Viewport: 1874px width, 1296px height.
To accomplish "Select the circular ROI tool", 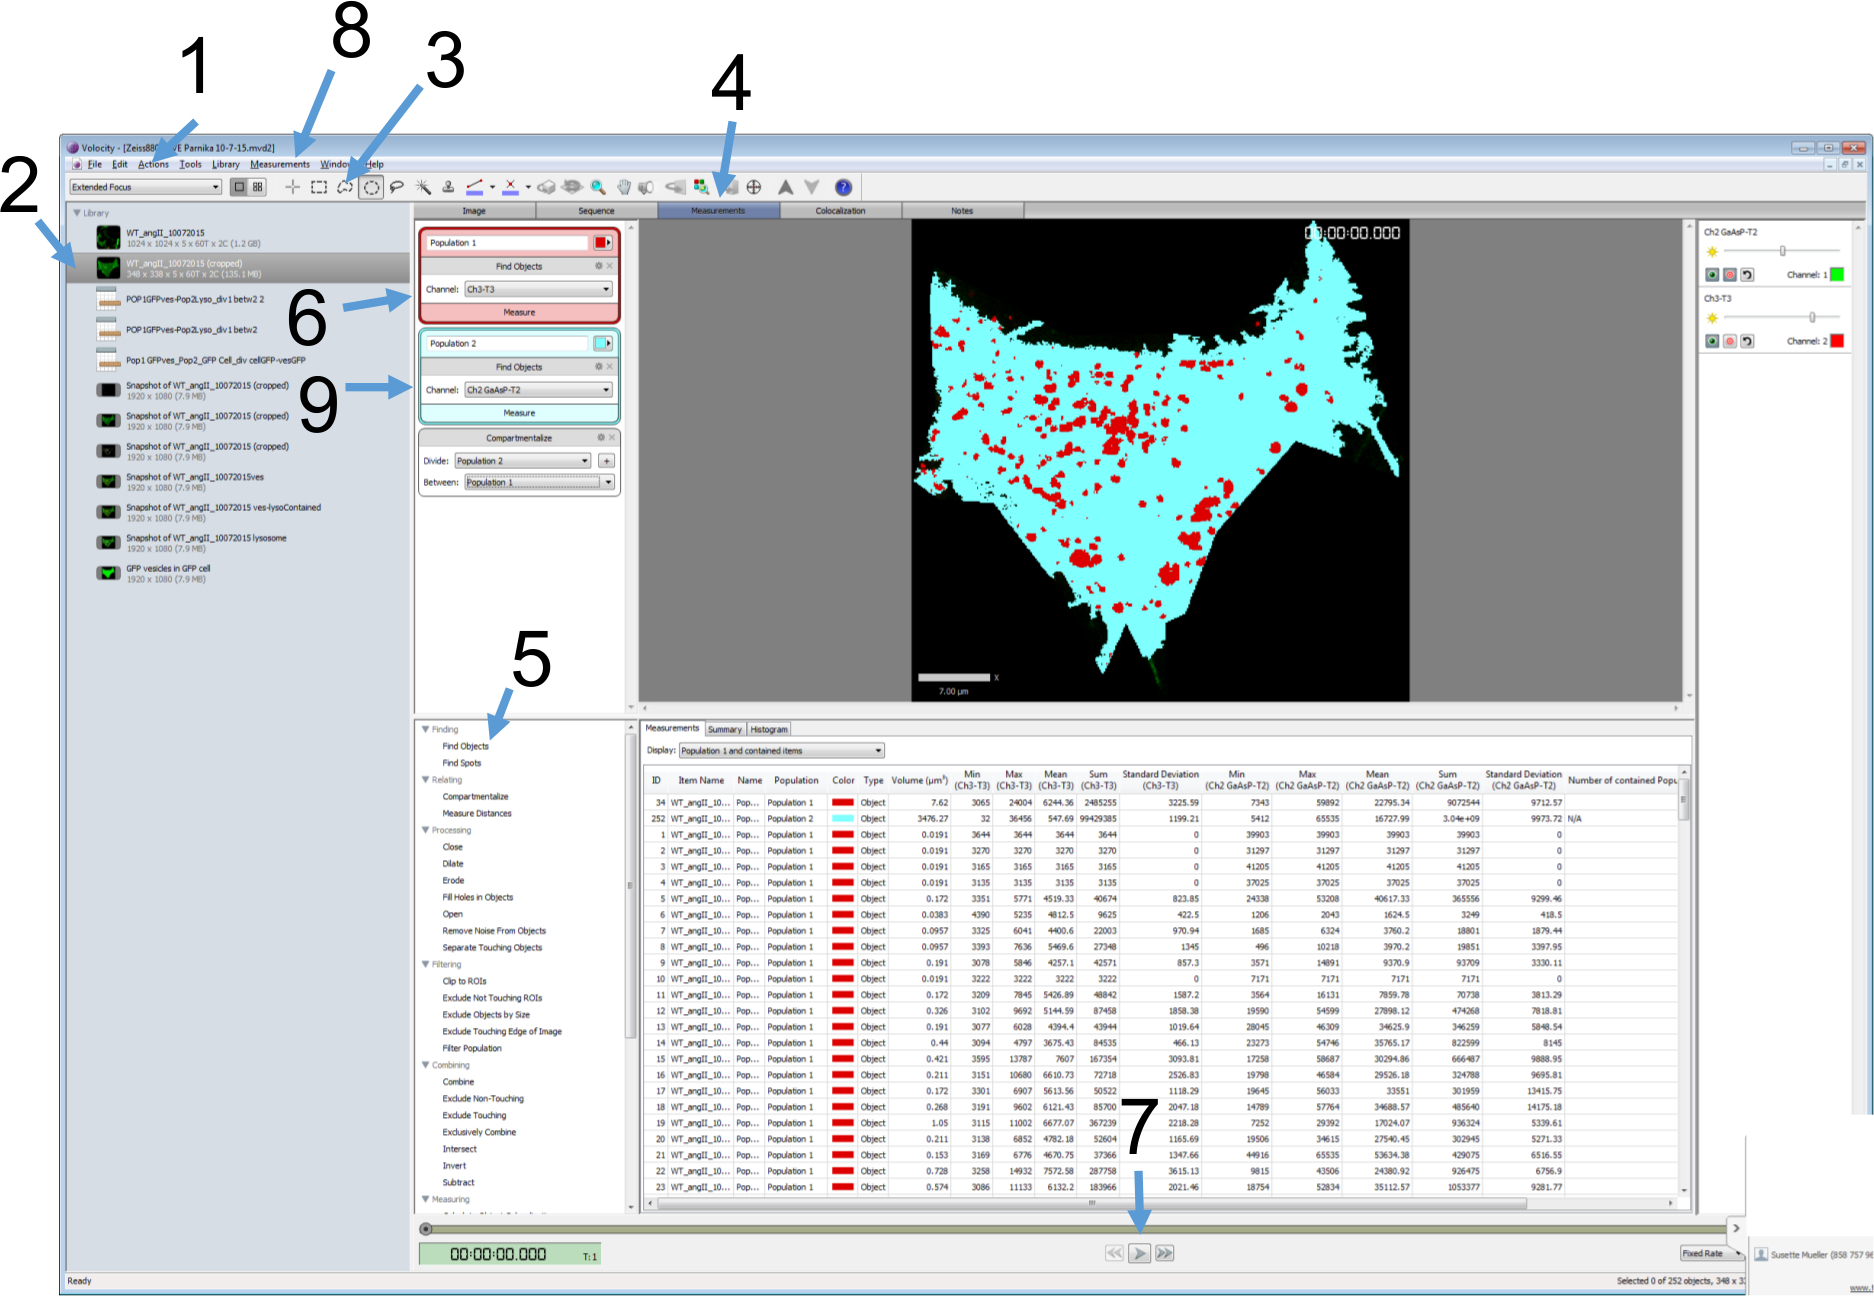I will (x=371, y=187).
